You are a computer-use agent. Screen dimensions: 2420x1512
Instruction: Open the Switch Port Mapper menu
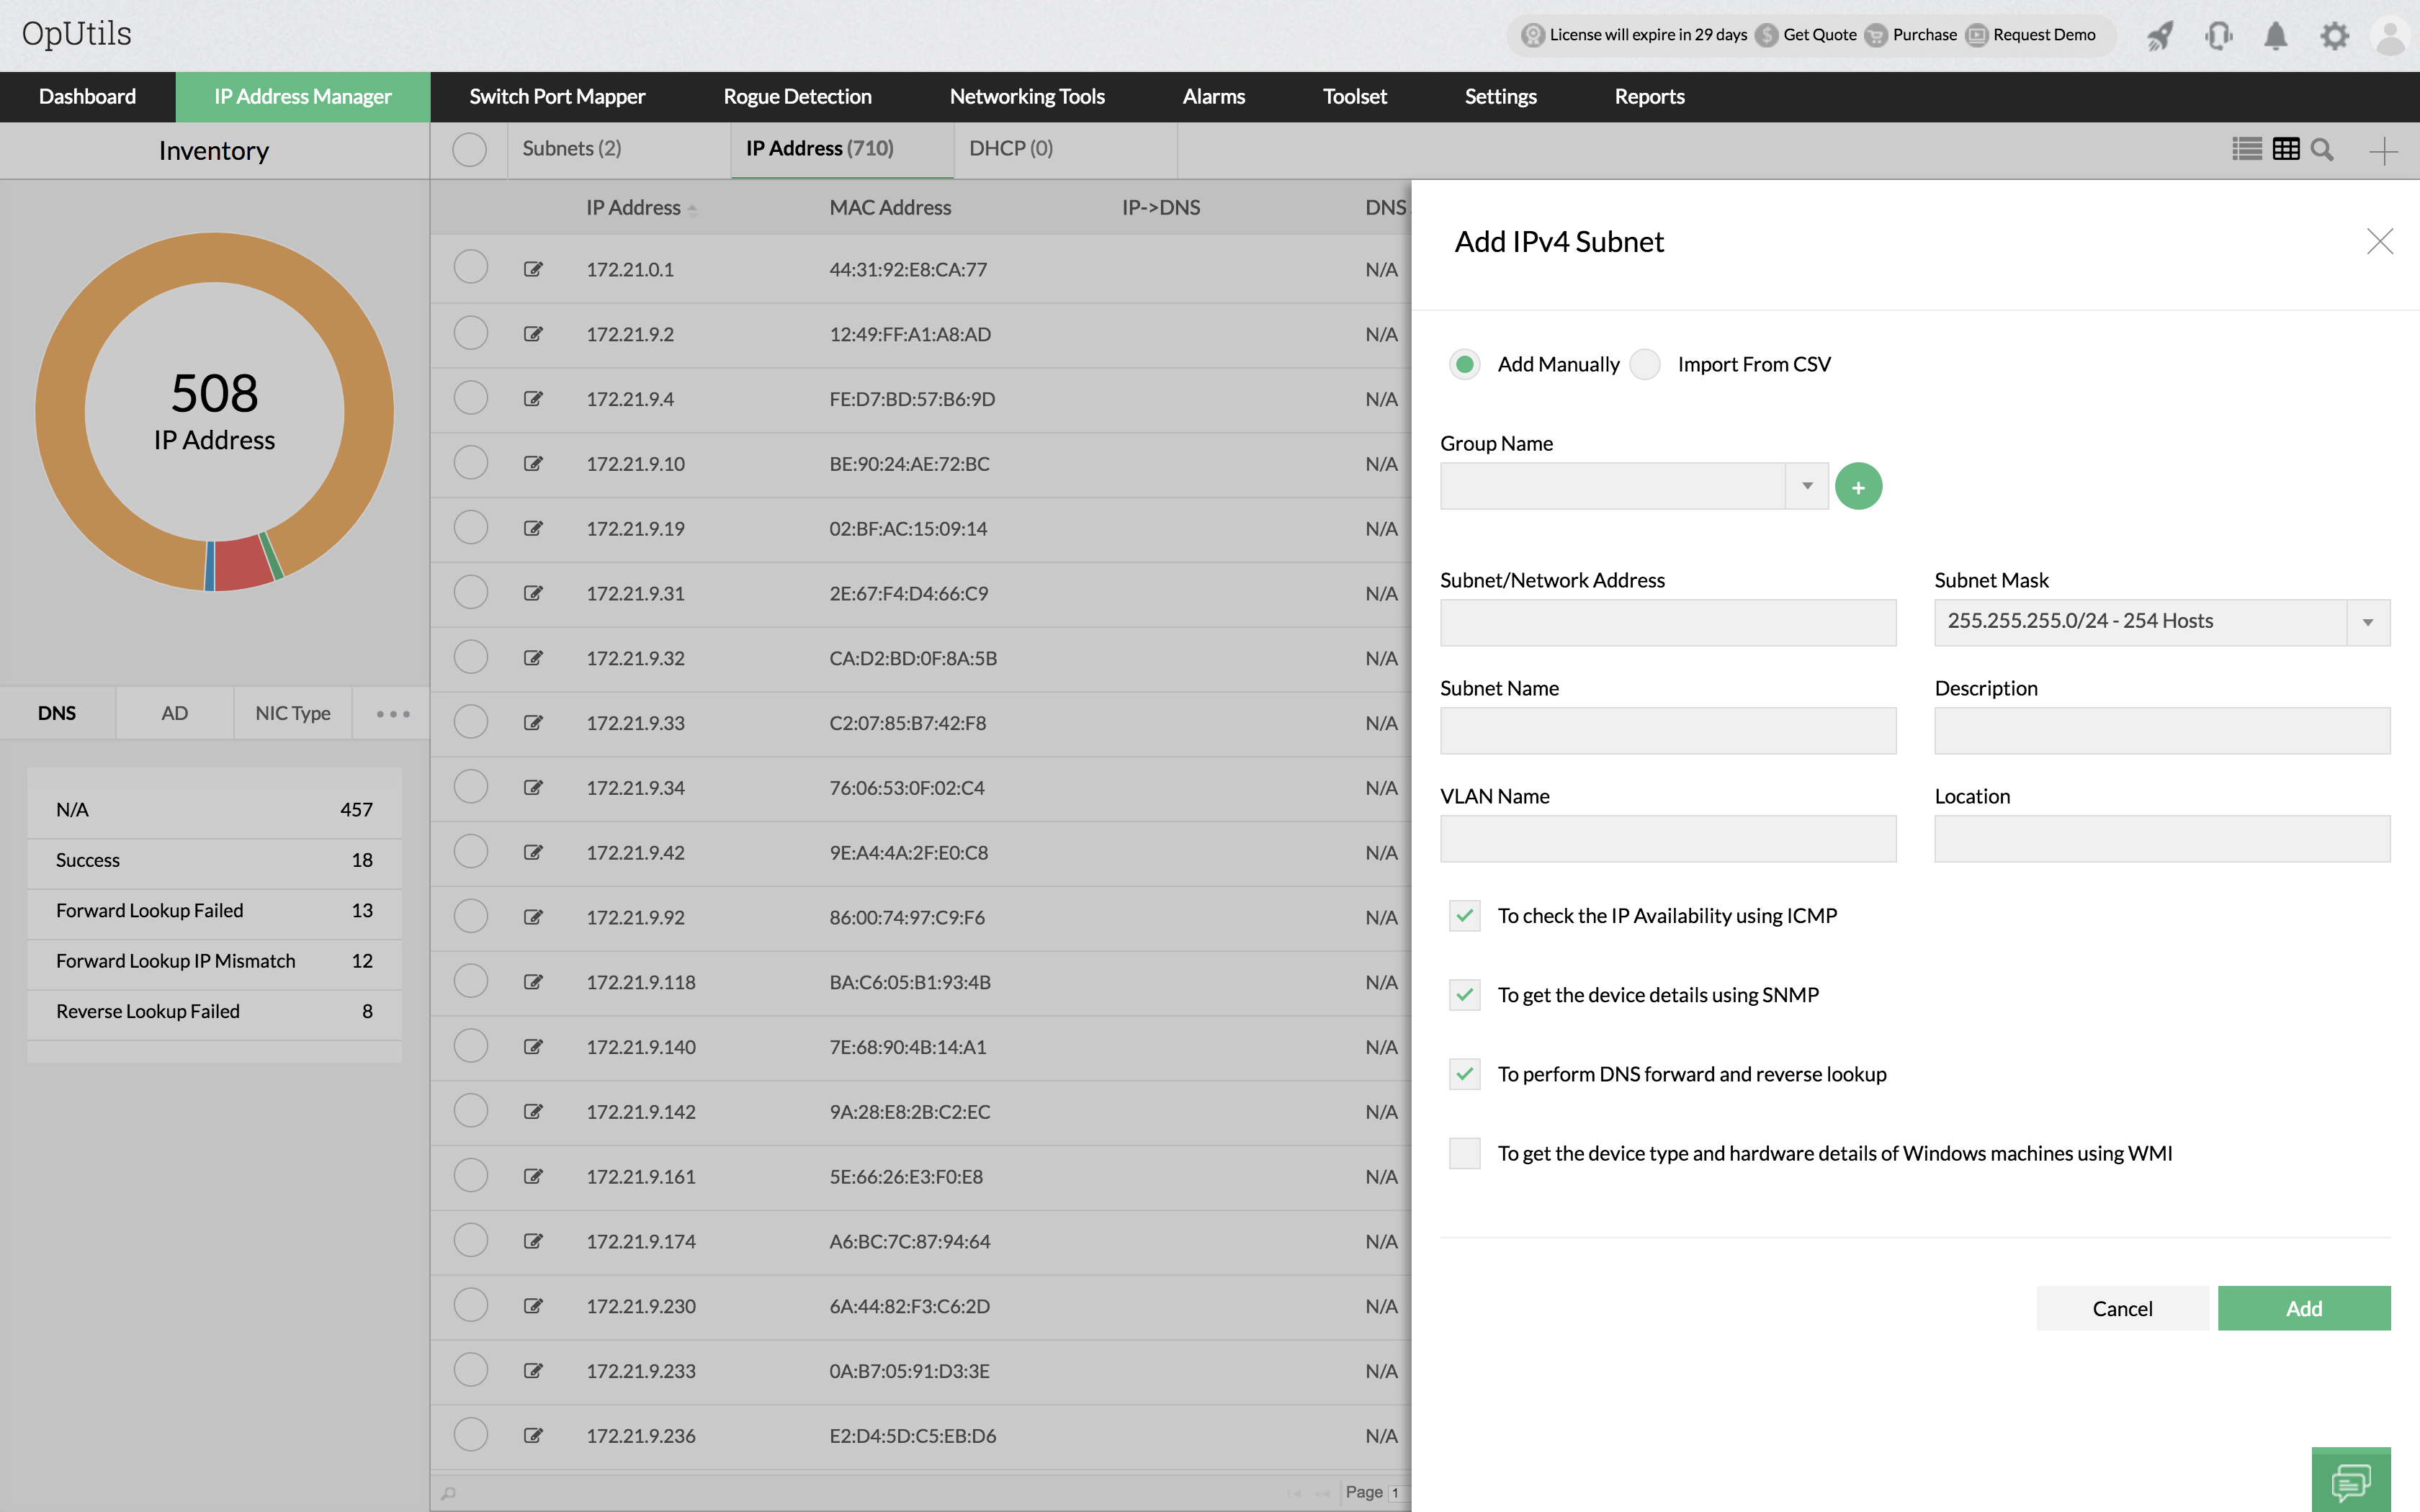[x=557, y=97]
